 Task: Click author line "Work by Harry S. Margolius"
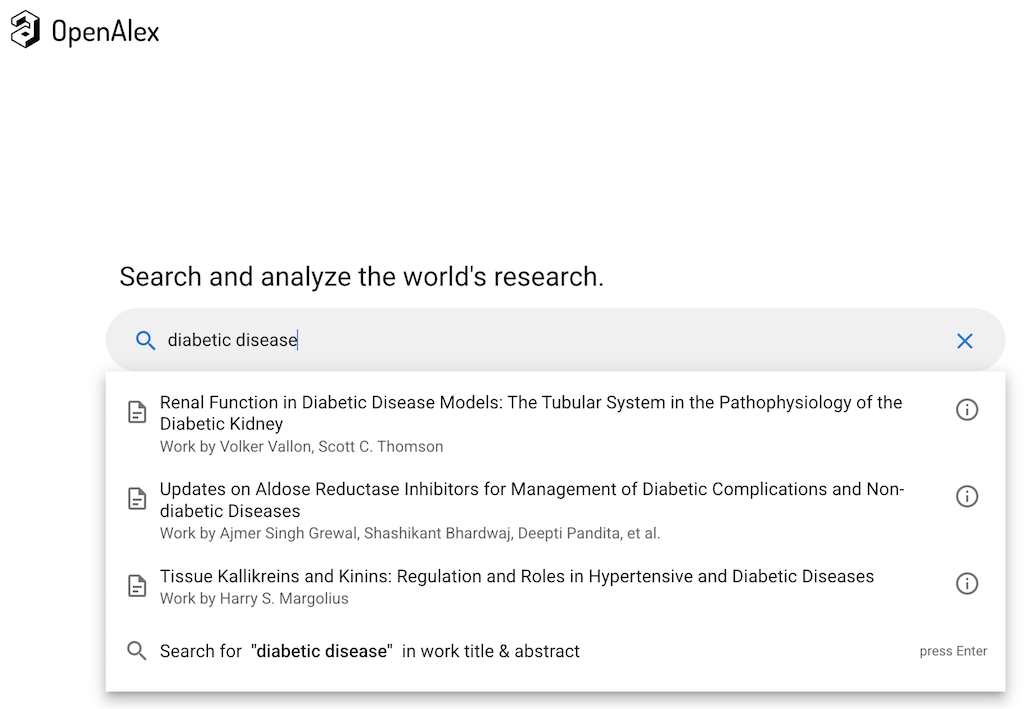point(254,599)
